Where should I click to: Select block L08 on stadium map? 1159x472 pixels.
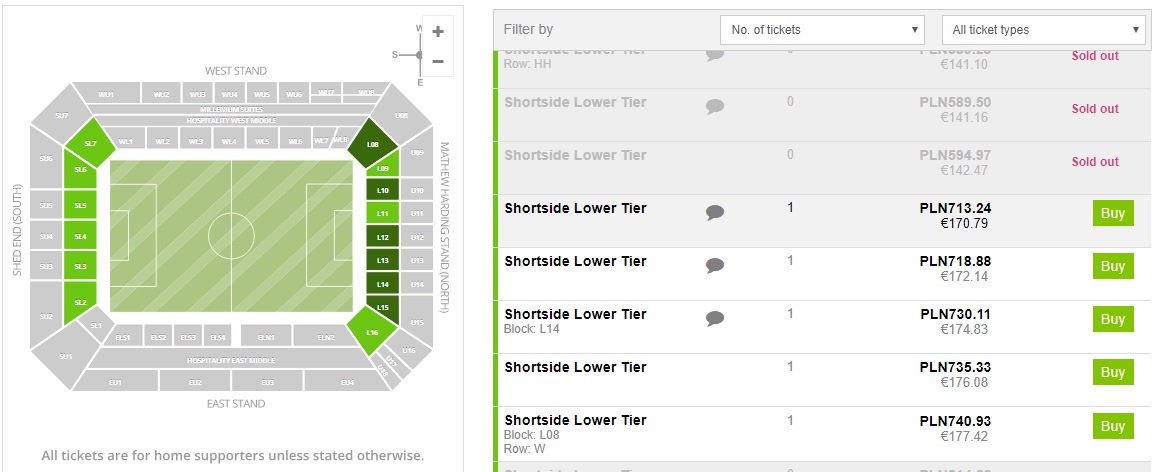372,144
